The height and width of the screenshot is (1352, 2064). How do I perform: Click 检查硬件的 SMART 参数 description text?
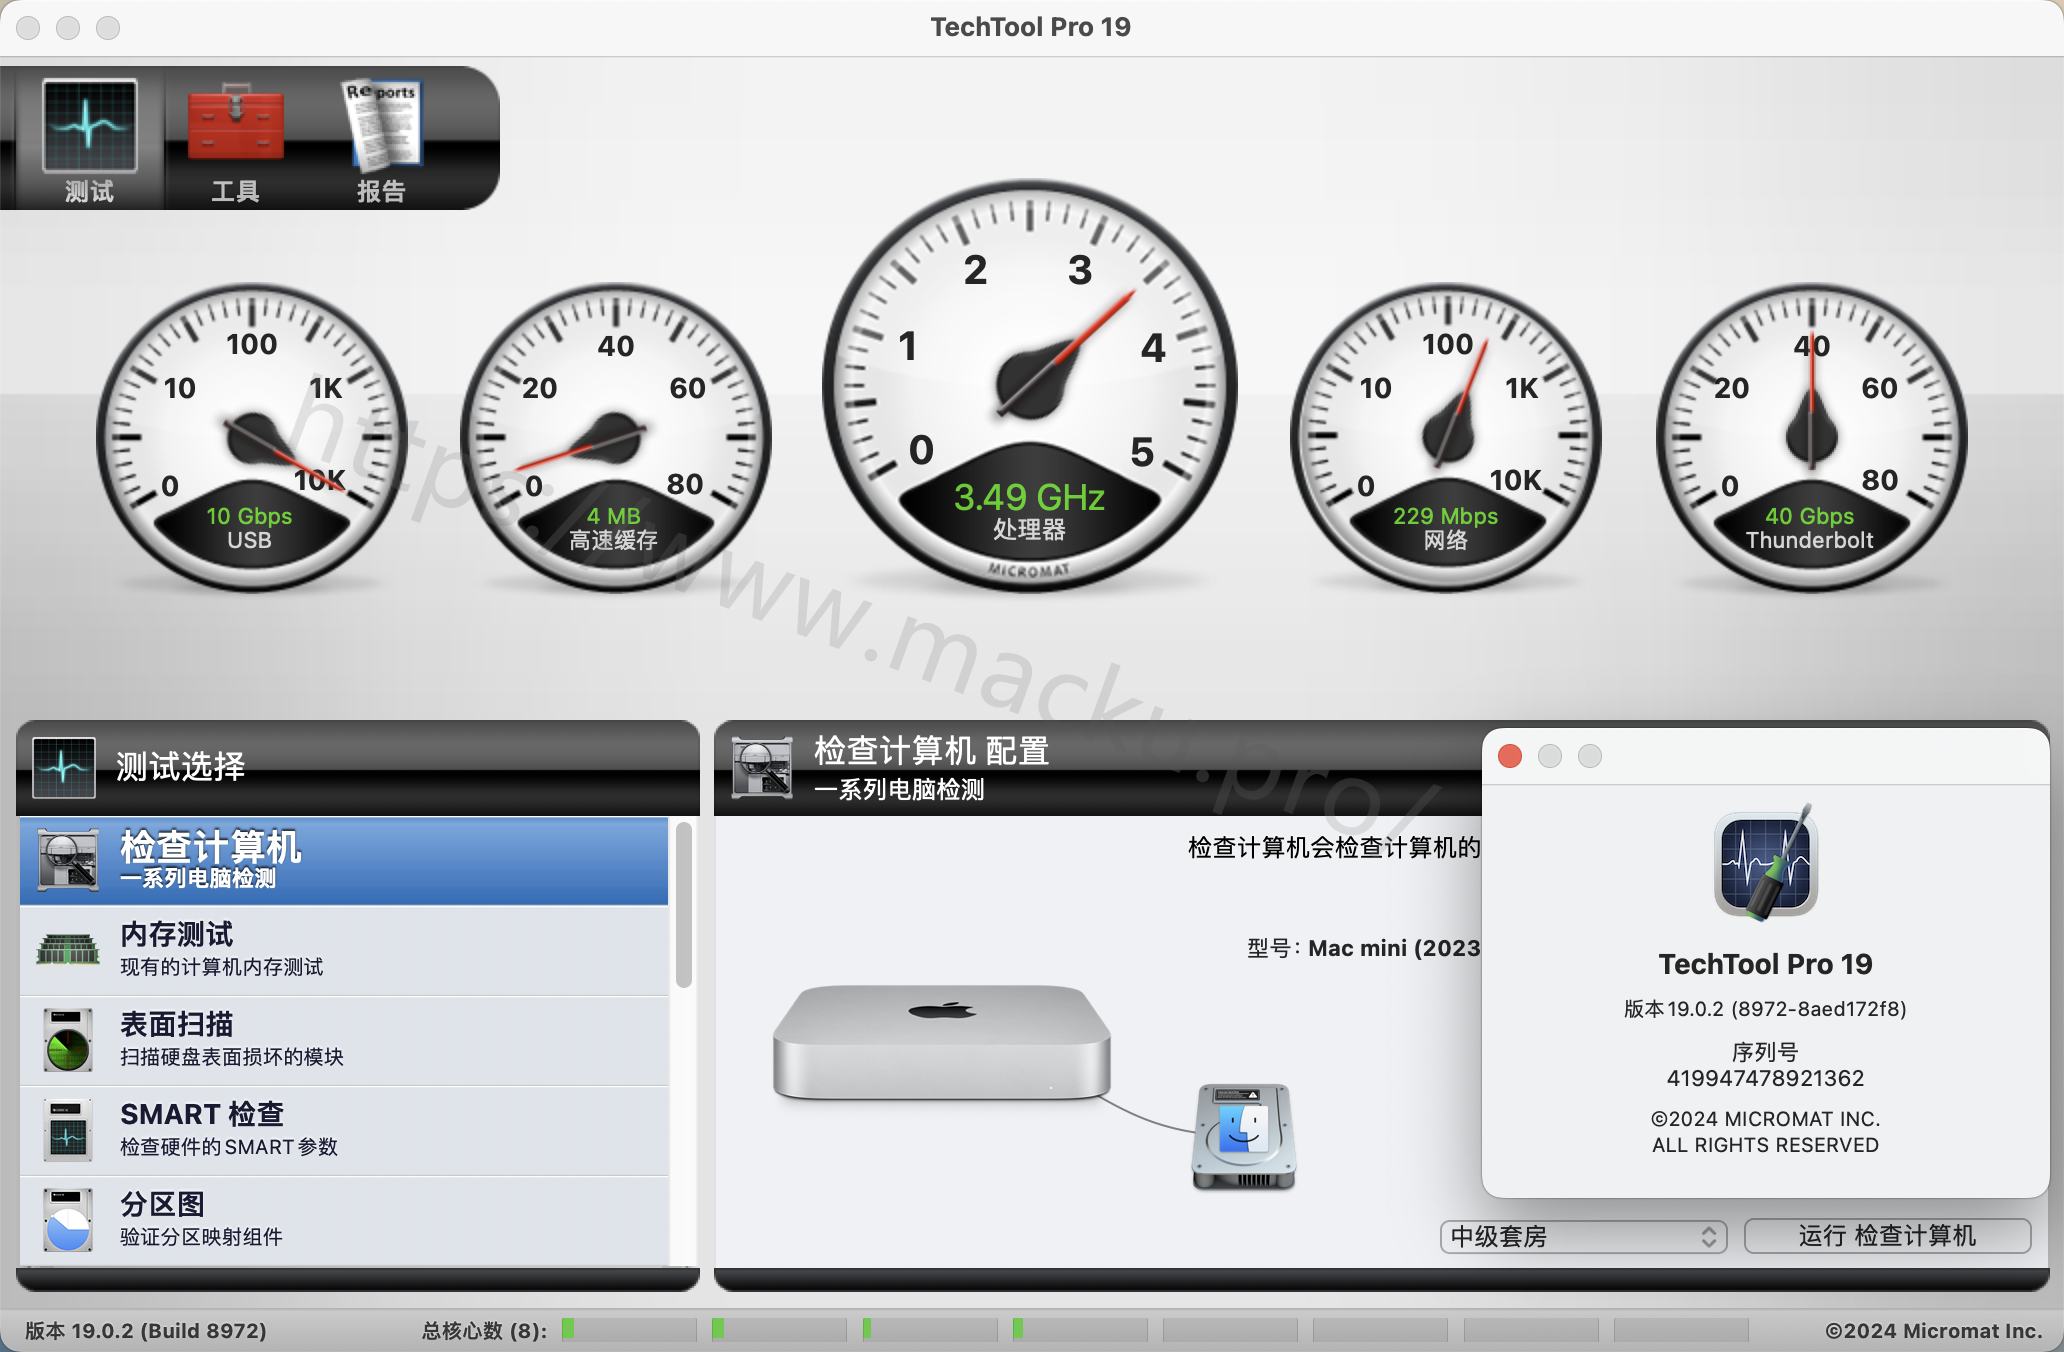point(229,1147)
